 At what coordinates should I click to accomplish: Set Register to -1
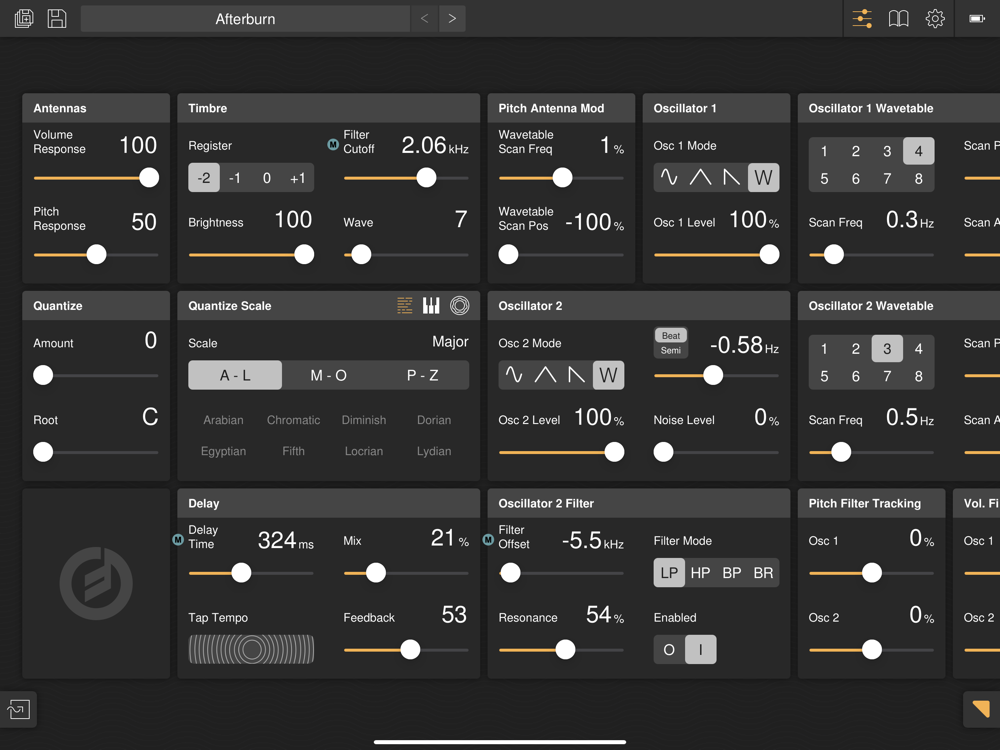coord(235,178)
